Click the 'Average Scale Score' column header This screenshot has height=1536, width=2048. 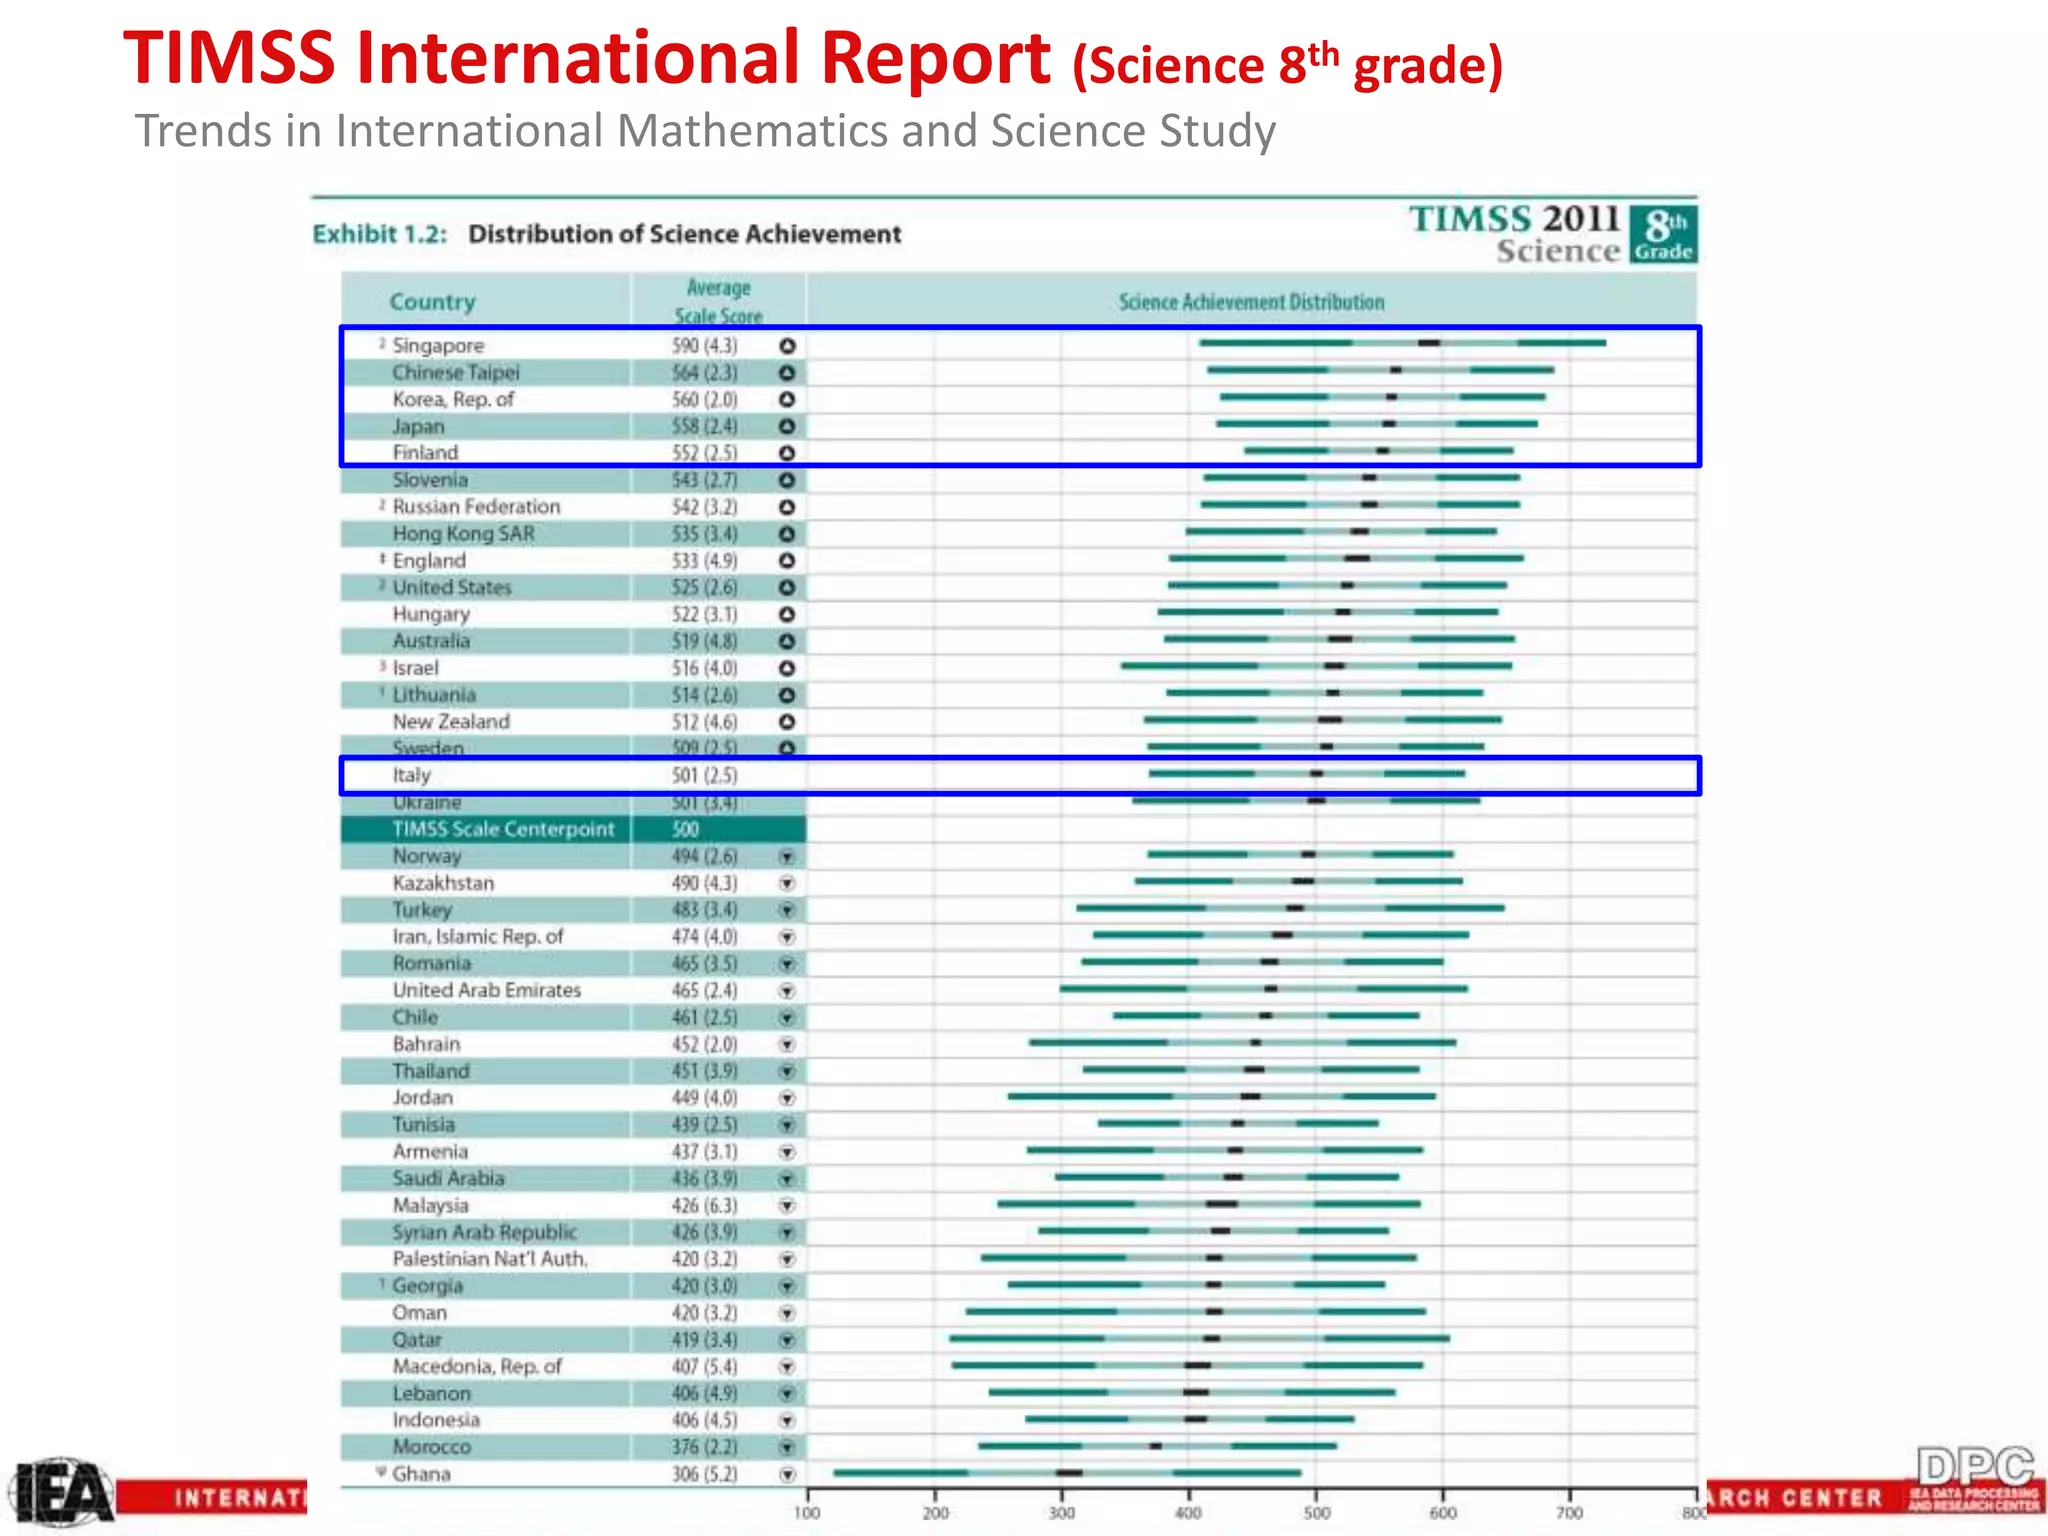point(718,302)
